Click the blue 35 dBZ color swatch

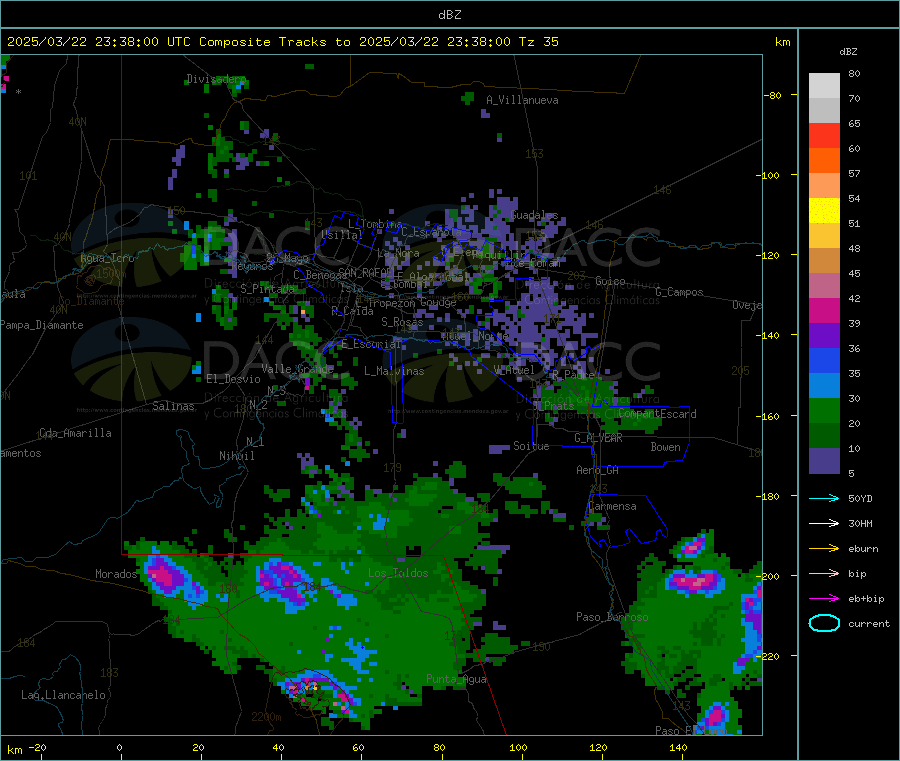click(824, 360)
